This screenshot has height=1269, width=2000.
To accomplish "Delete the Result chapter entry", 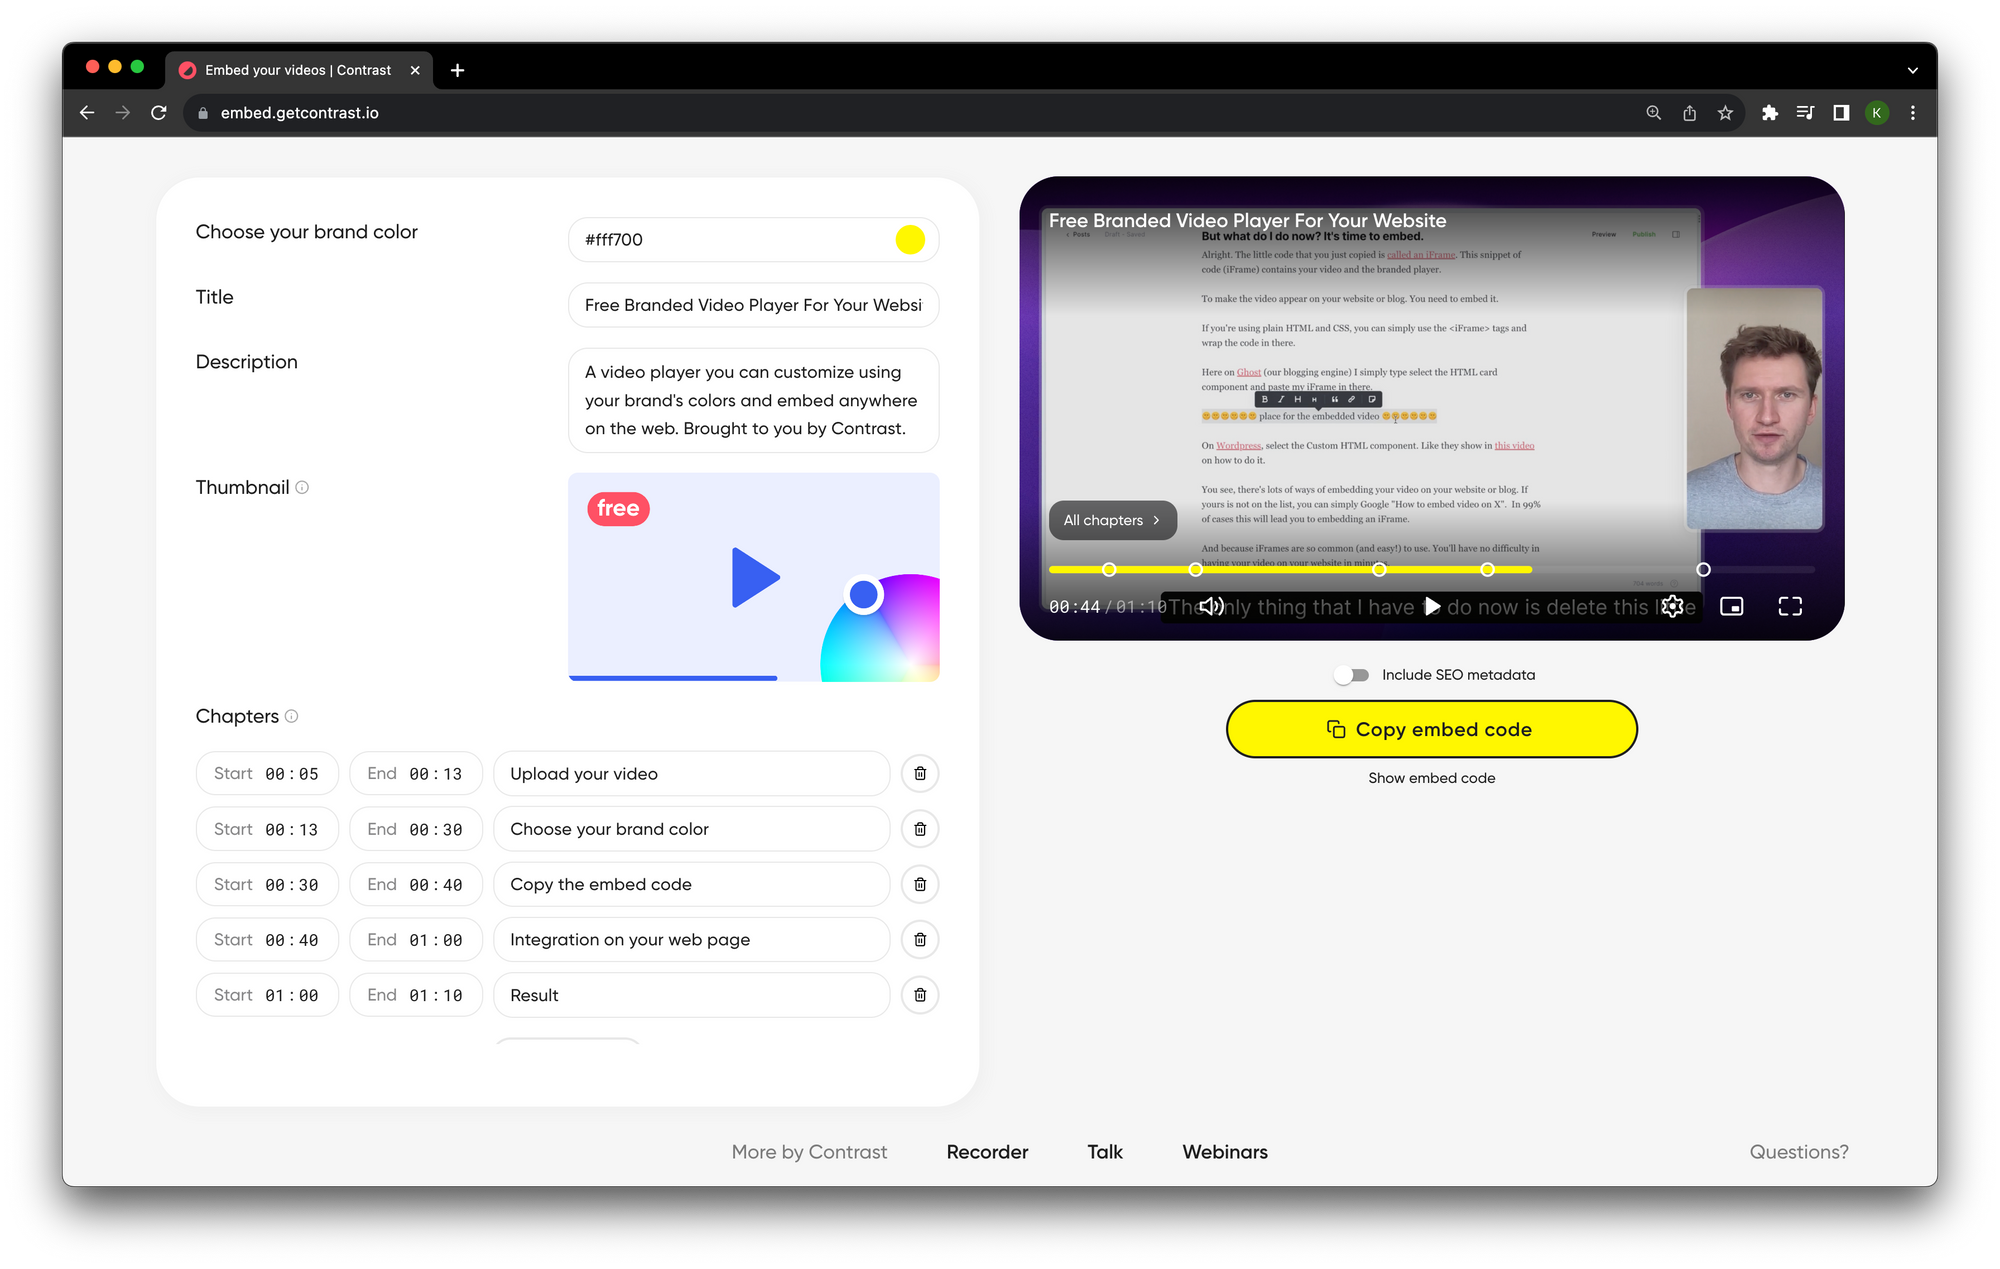I will [x=920, y=995].
